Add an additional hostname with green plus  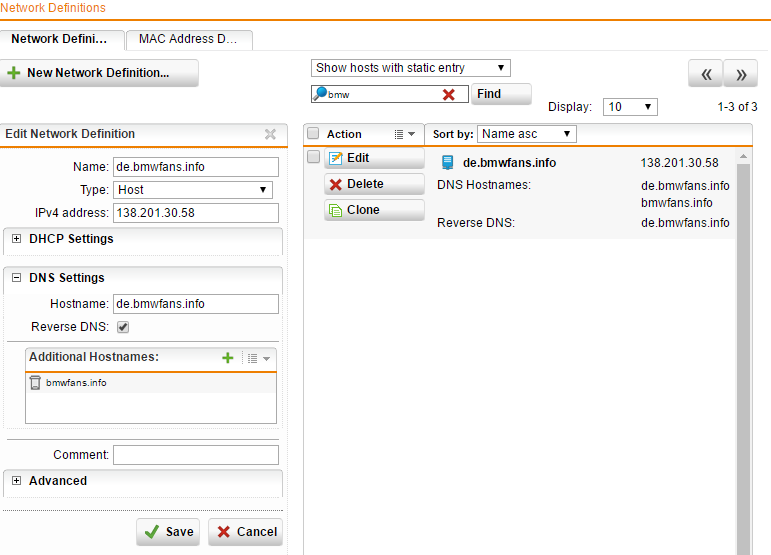click(x=228, y=357)
